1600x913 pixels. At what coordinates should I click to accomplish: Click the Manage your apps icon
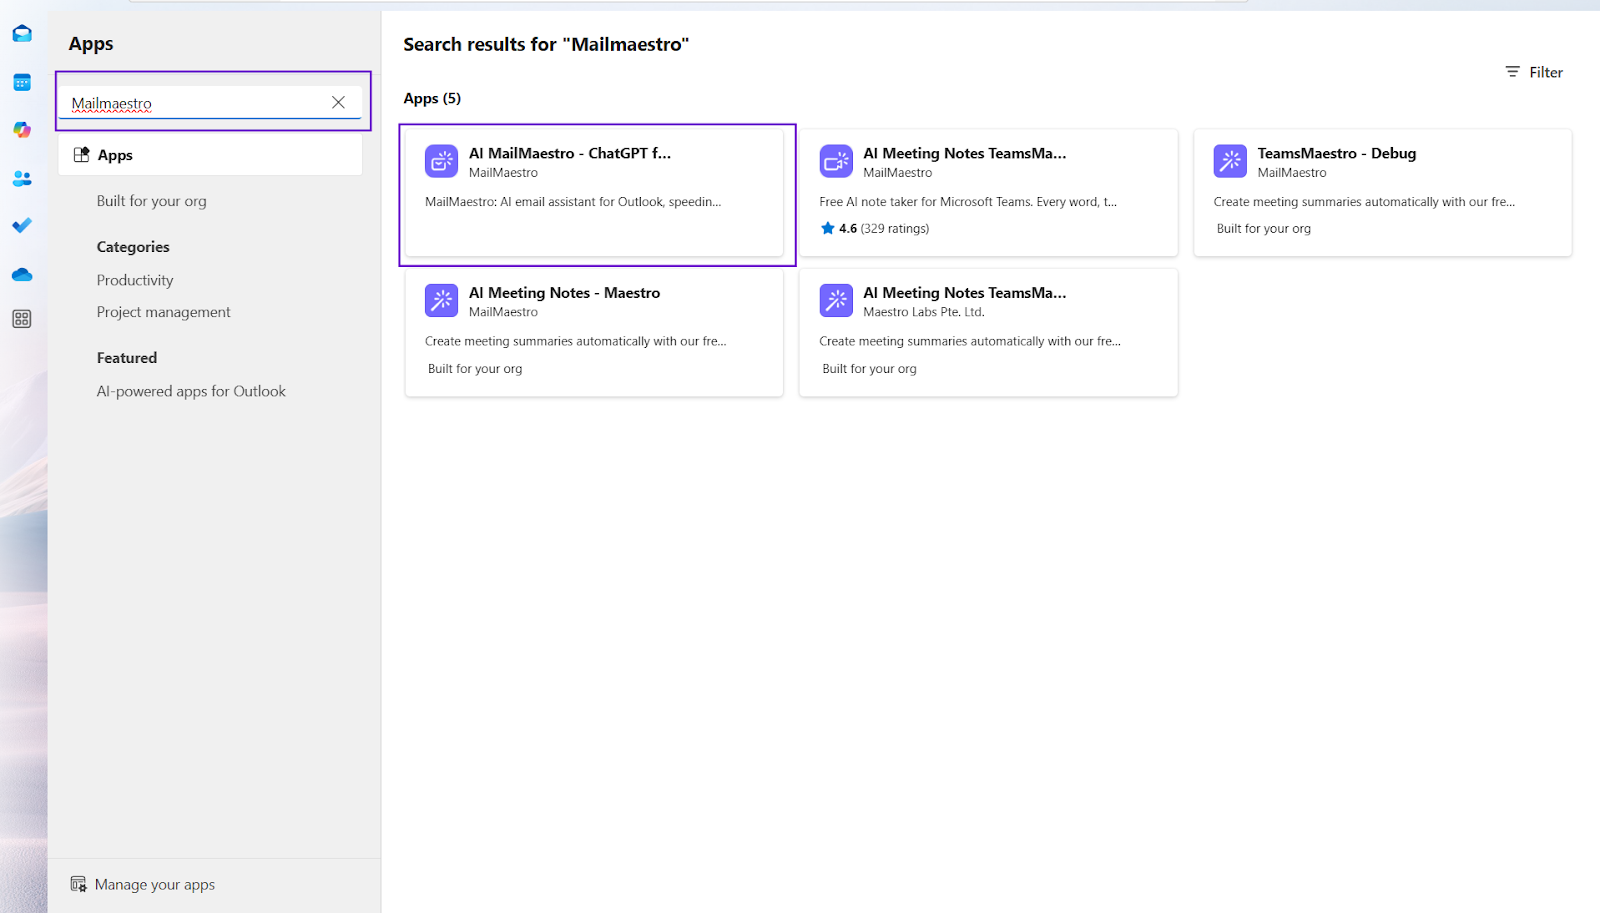(x=78, y=885)
